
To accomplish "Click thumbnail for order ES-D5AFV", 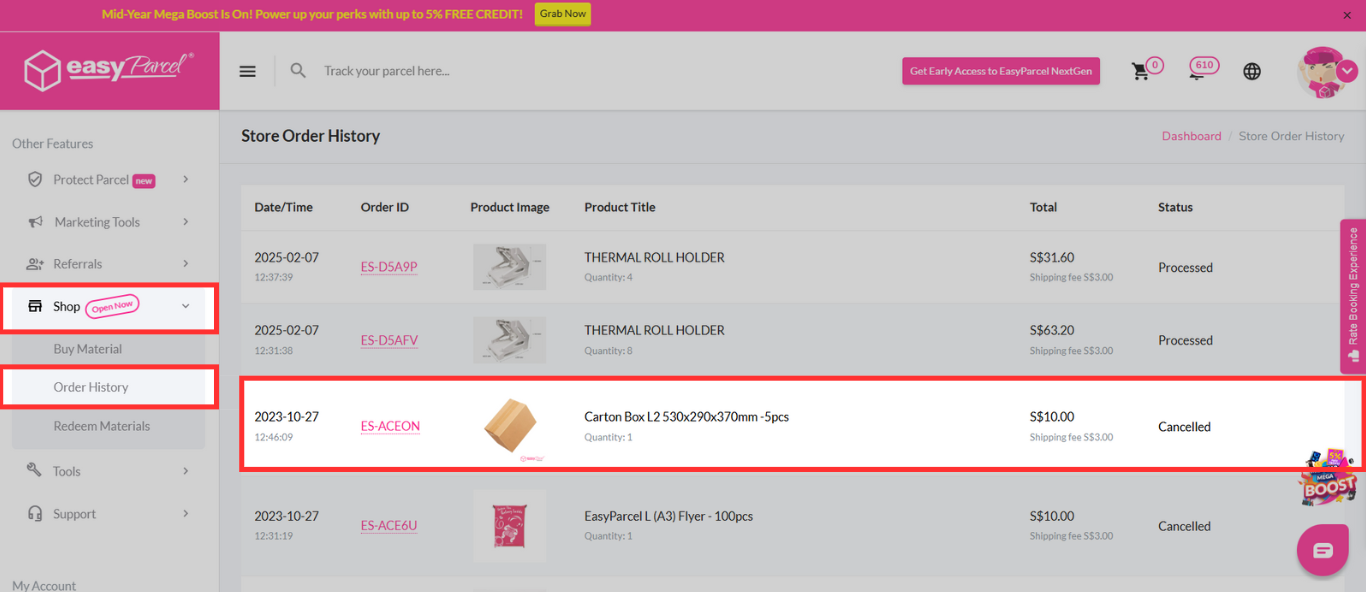I will pos(510,340).
